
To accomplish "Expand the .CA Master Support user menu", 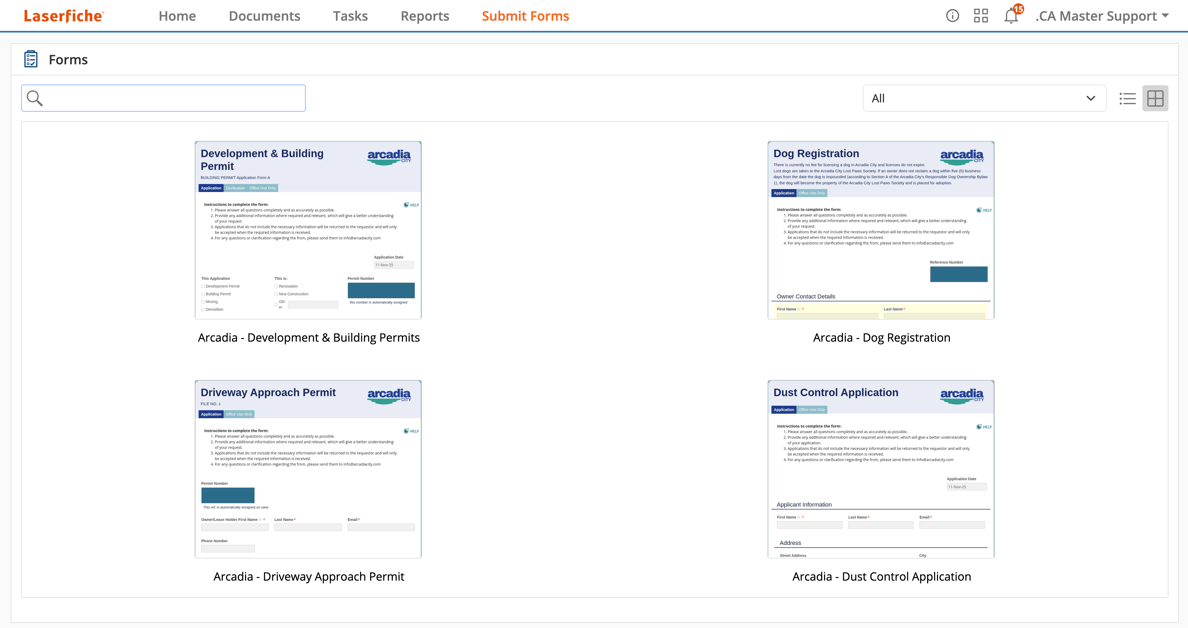I will (1102, 16).
